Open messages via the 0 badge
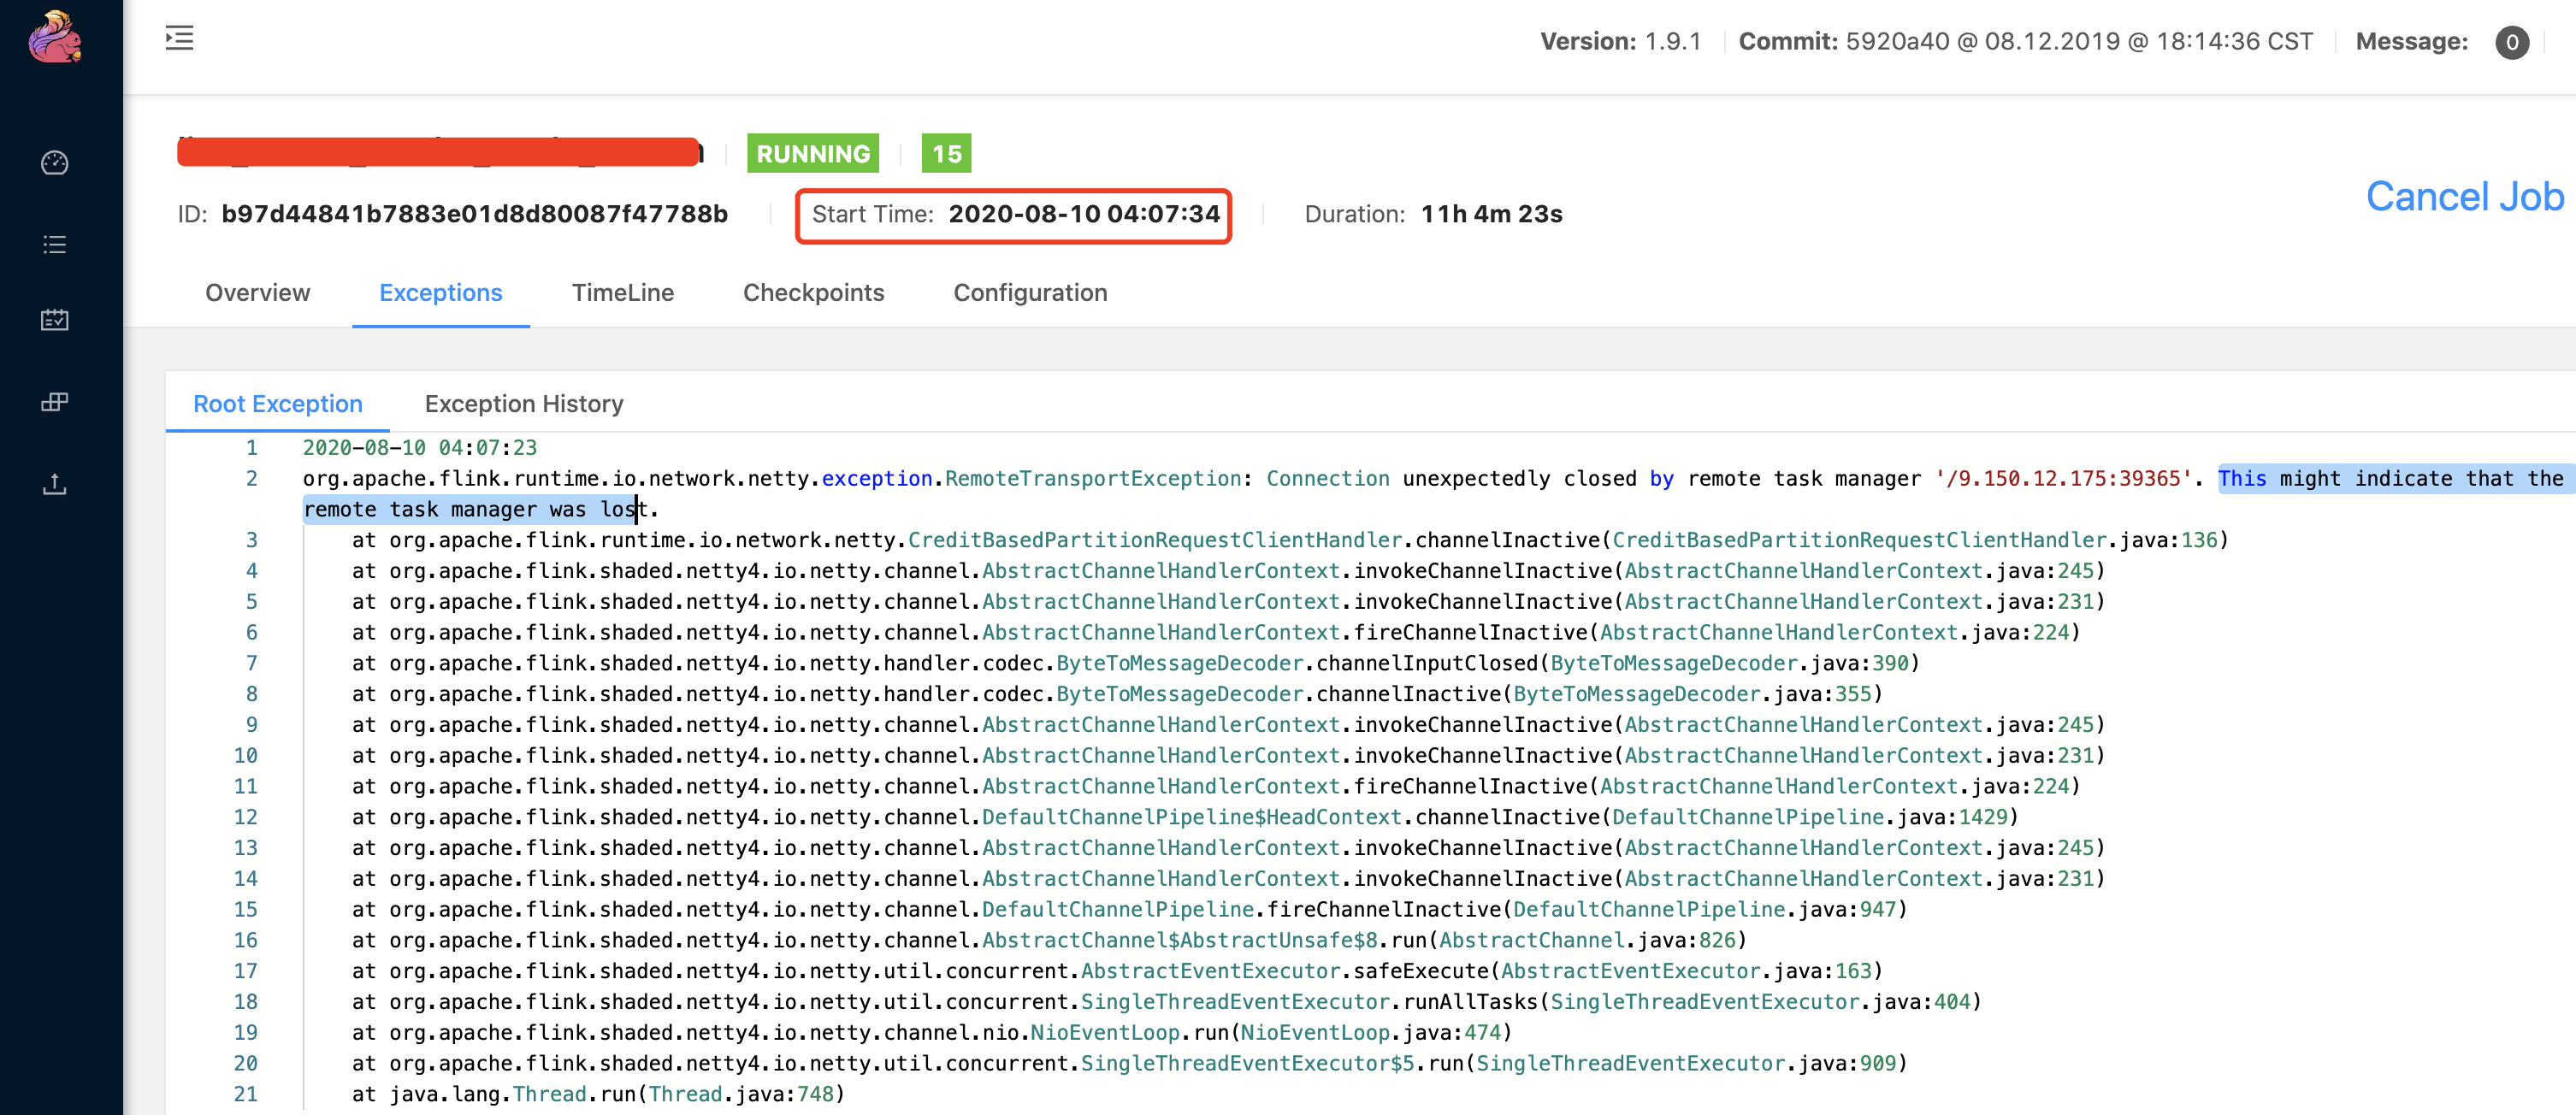 pos(2513,42)
